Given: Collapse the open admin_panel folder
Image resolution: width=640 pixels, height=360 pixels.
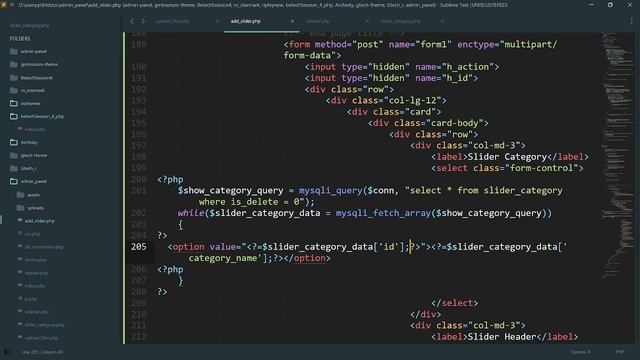Looking at the screenshot, I should (13, 181).
